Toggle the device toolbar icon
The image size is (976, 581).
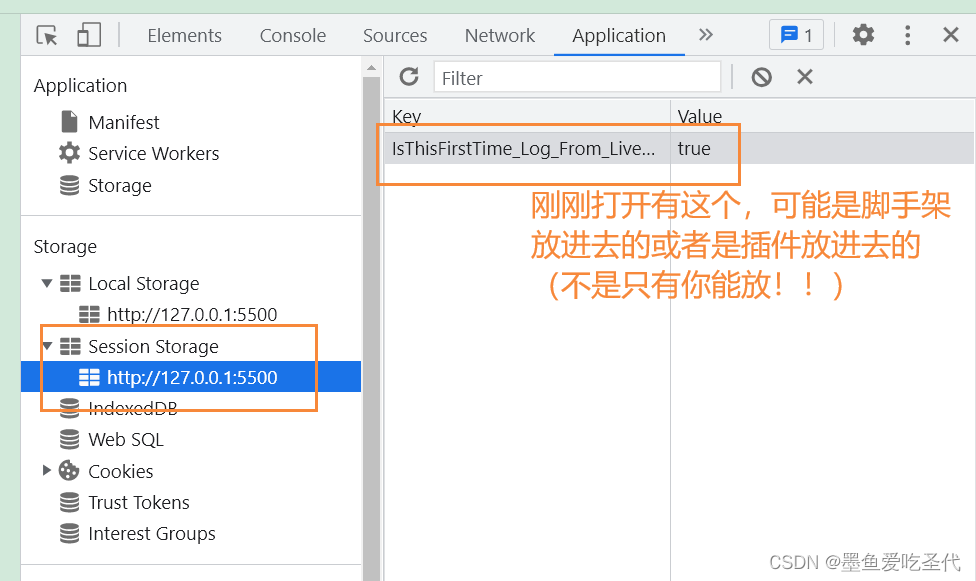[89, 35]
